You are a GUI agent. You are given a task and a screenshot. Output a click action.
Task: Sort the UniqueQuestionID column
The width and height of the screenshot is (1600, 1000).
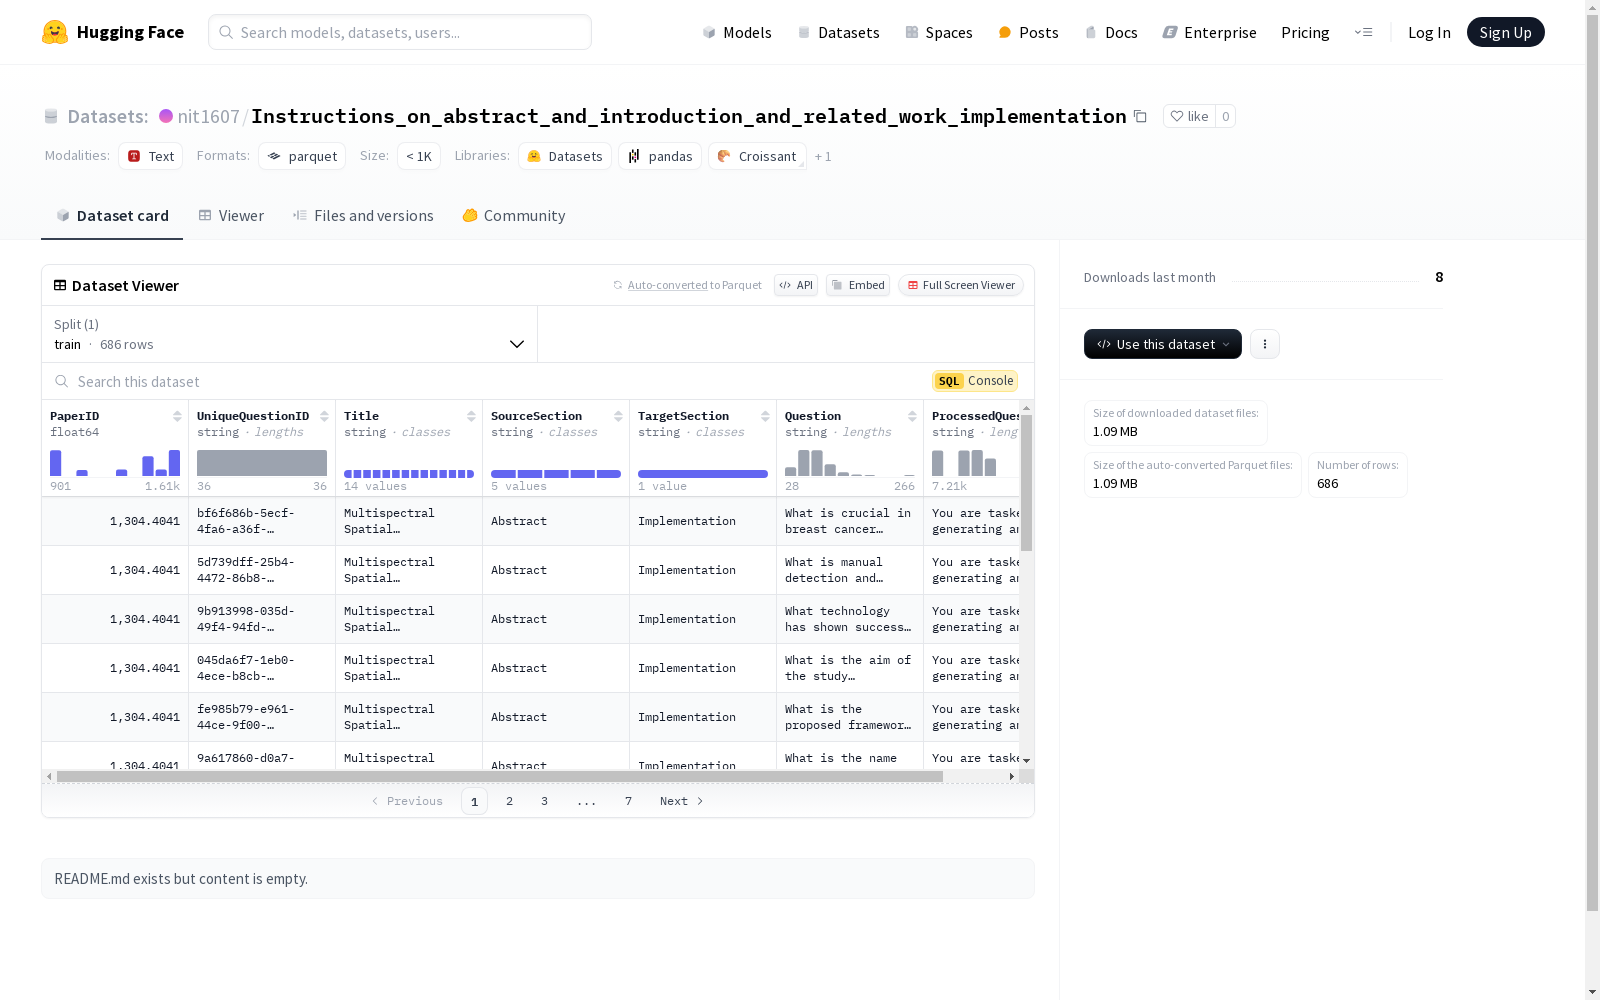point(324,416)
